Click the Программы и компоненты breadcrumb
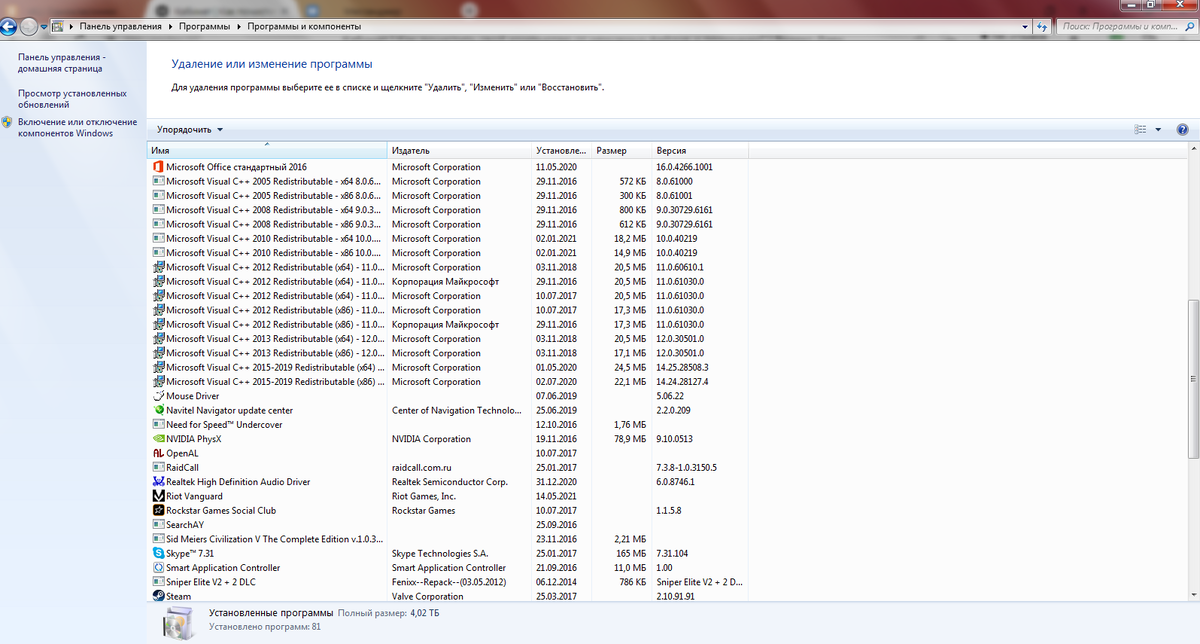The width and height of the screenshot is (1200, 644). pos(304,26)
